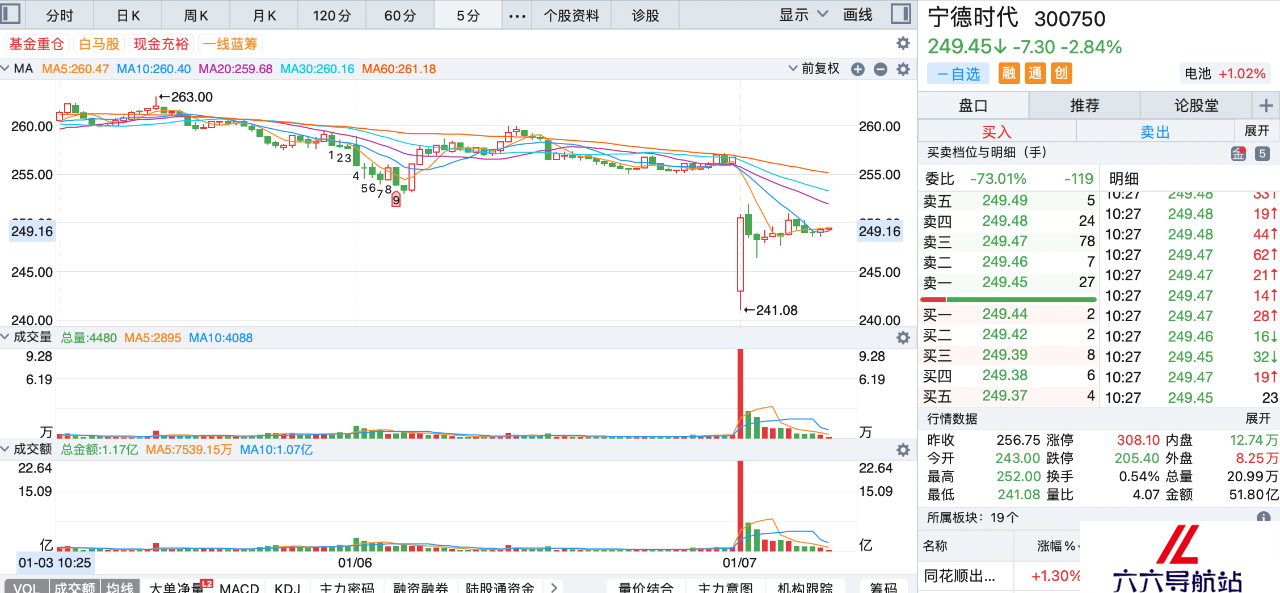Switch to 盘口 tab
Viewport: 1280px width, 593px height.
973,105
